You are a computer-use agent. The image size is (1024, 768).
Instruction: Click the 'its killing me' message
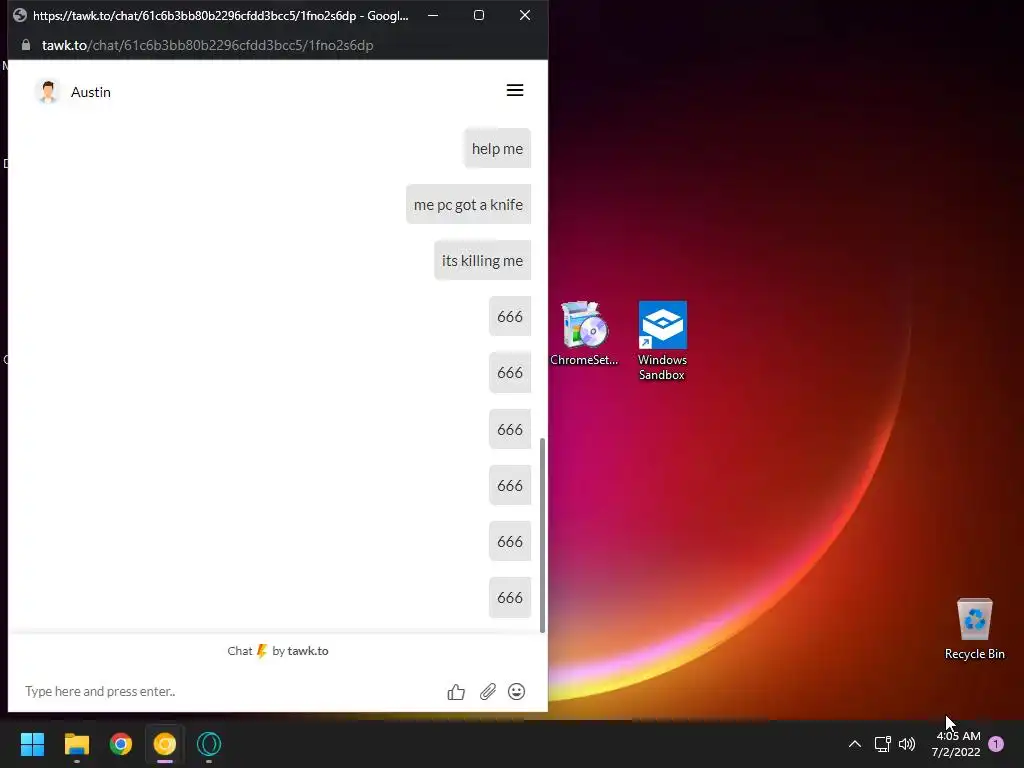pyautogui.click(x=482, y=261)
